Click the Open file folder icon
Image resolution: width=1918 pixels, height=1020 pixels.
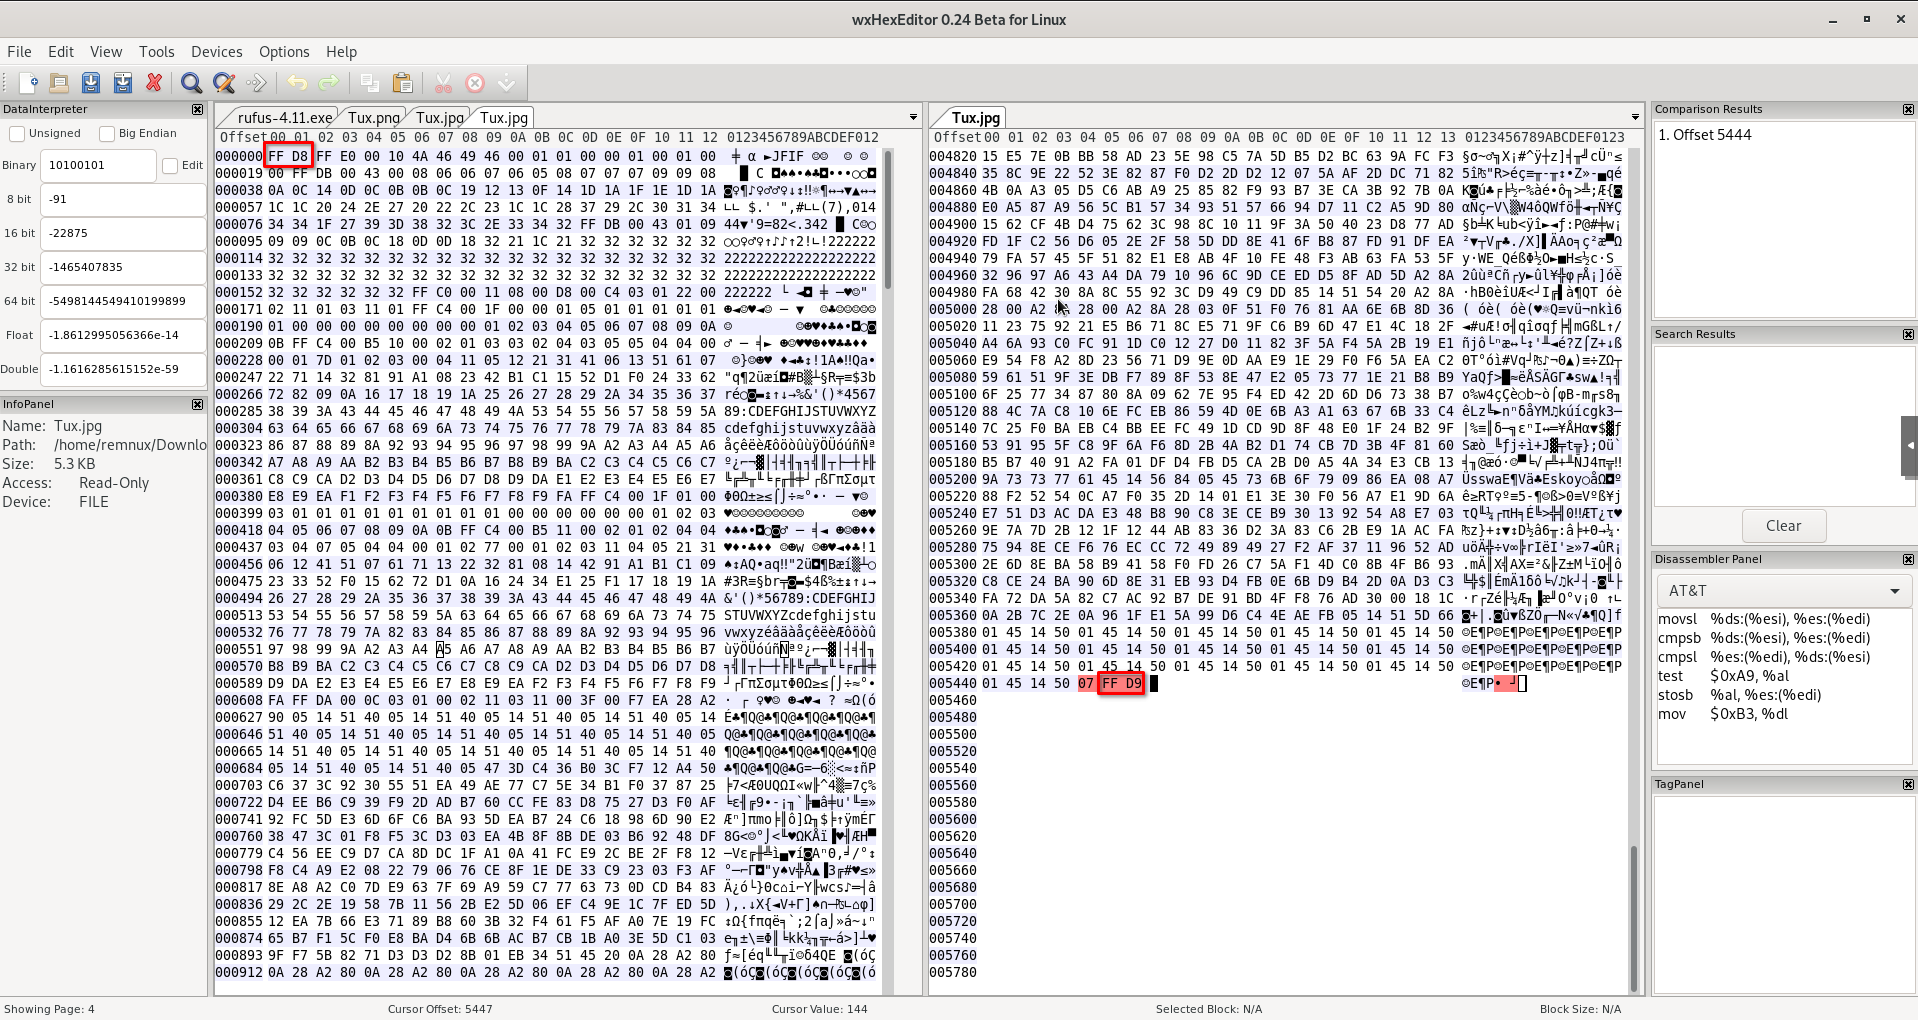59,83
